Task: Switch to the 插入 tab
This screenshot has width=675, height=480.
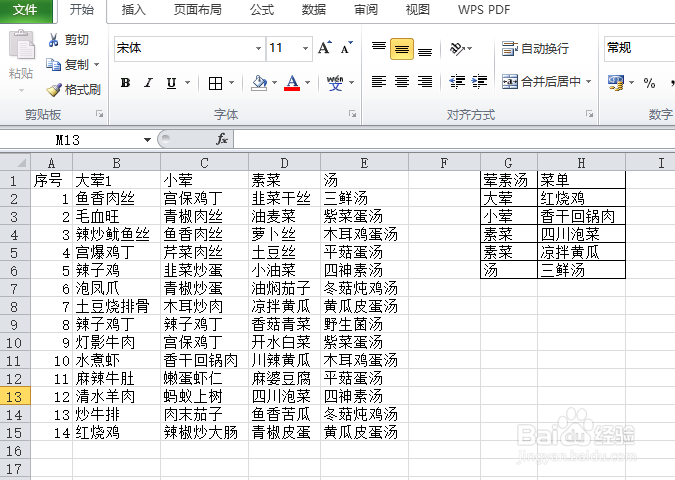Action: [133, 9]
